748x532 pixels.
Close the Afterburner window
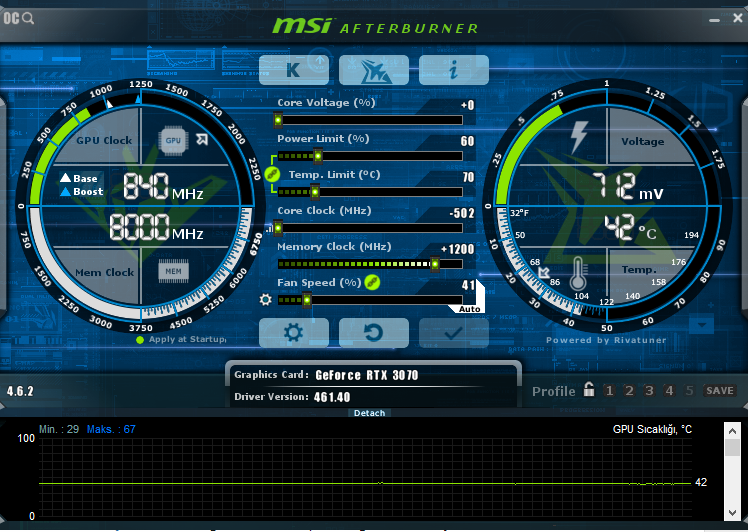pyautogui.click(x=738, y=18)
